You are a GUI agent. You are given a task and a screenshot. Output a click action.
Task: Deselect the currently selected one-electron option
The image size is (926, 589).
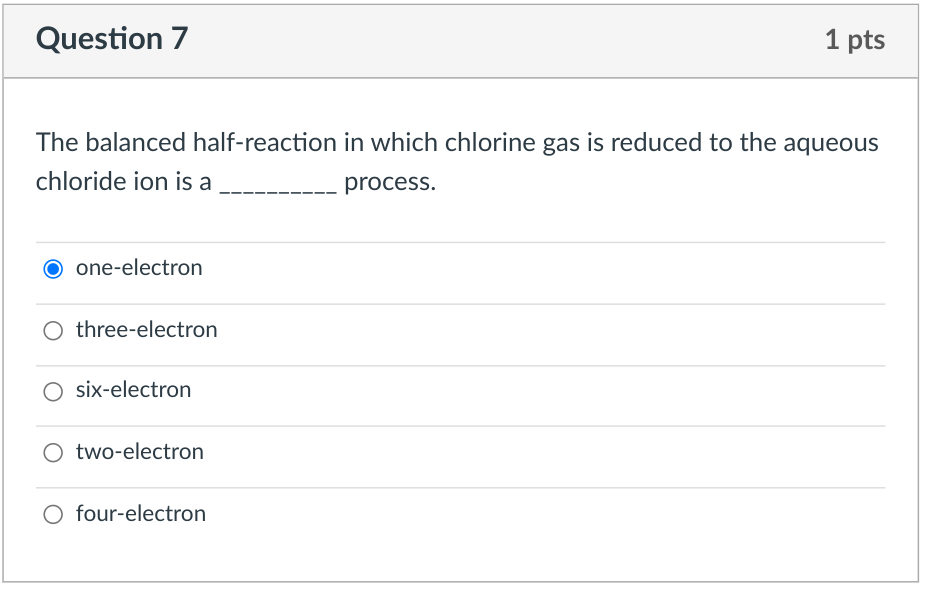[53, 268]
